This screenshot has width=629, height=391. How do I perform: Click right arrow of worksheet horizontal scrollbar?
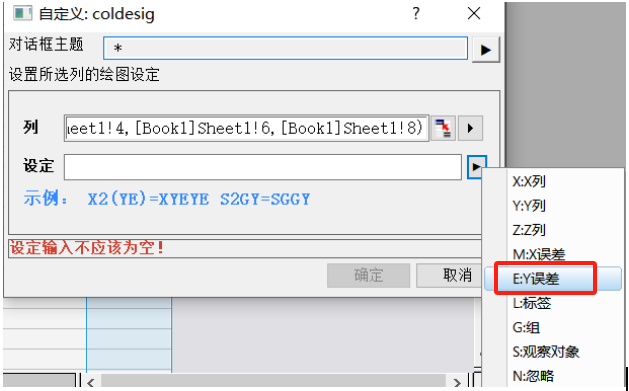tap(457, 383)
